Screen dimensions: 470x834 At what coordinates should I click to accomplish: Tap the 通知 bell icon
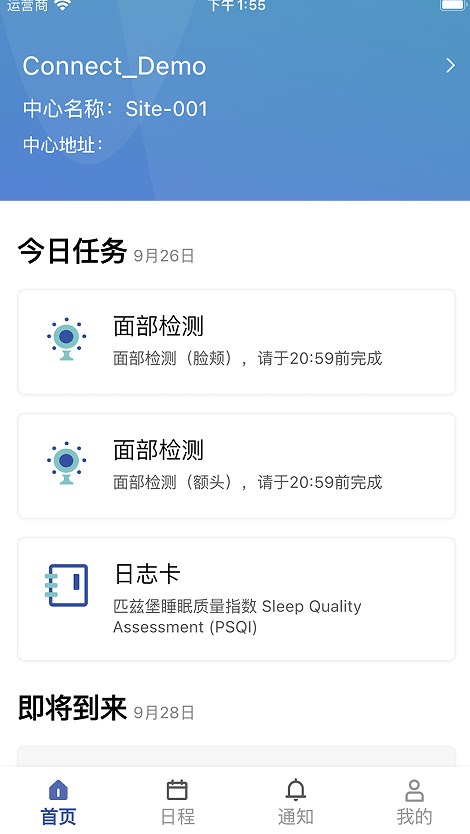pos(296,790)
